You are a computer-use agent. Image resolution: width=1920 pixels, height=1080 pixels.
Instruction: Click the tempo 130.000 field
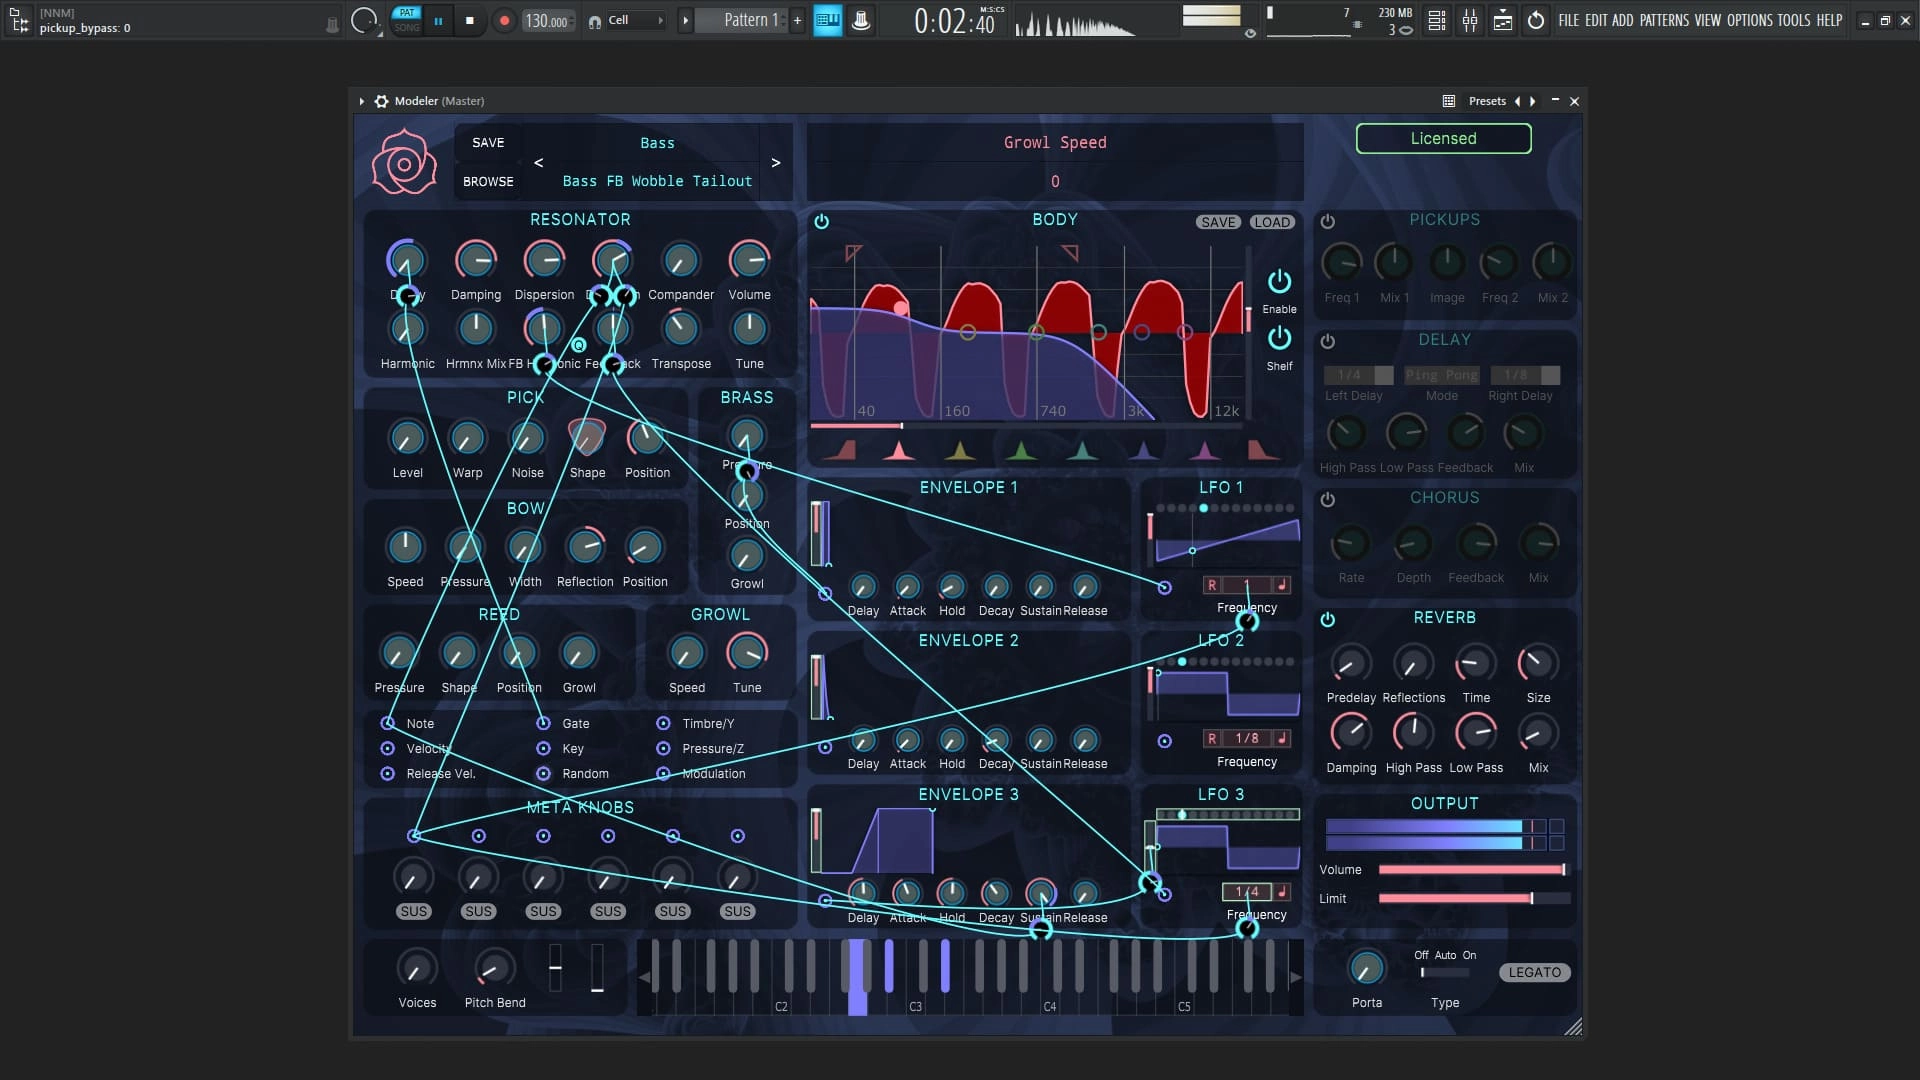[548, 21]
